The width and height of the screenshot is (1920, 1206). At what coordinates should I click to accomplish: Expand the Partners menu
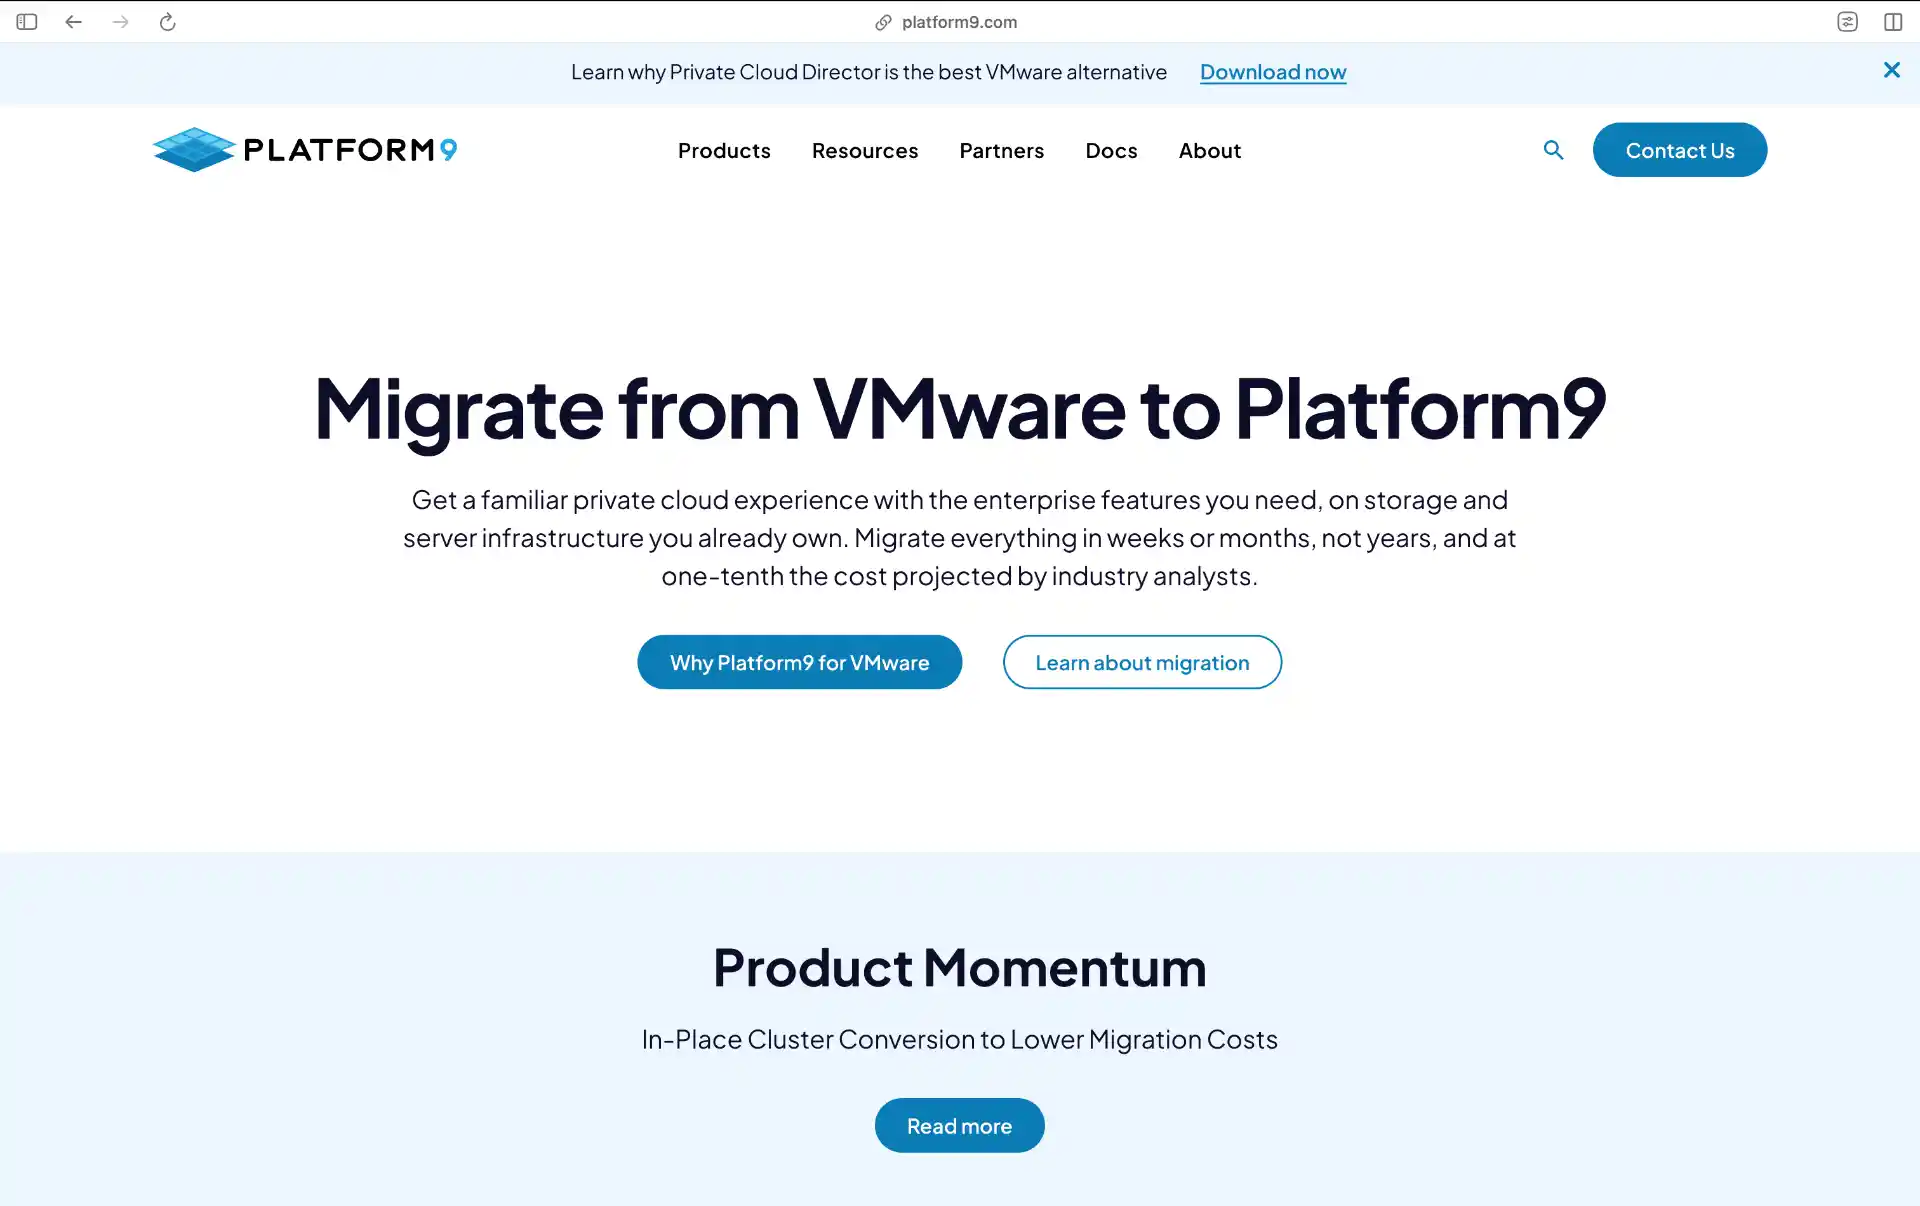coord(1002,150)
